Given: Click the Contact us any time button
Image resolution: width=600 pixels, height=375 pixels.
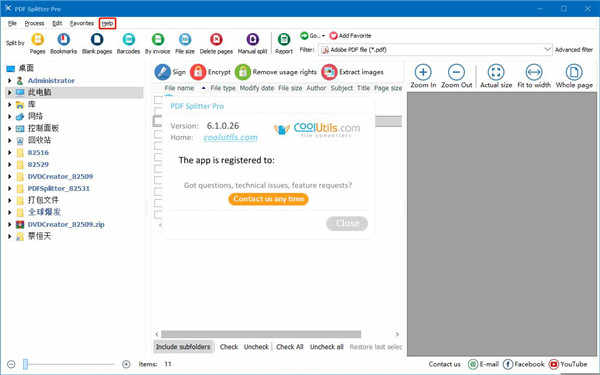Looking at the screenshot, I should coord(268,199).
